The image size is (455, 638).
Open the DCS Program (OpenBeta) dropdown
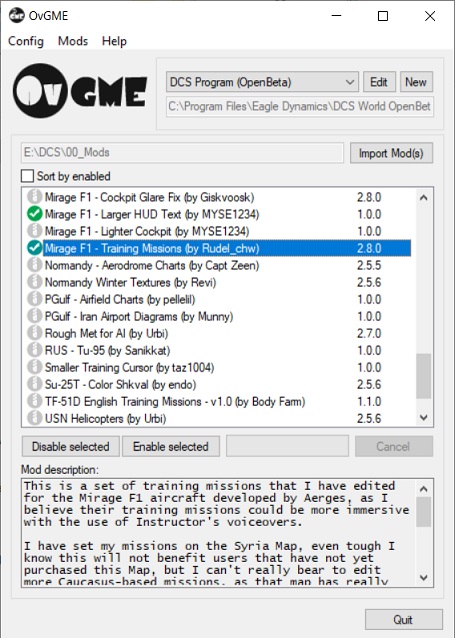click(262, 82)
